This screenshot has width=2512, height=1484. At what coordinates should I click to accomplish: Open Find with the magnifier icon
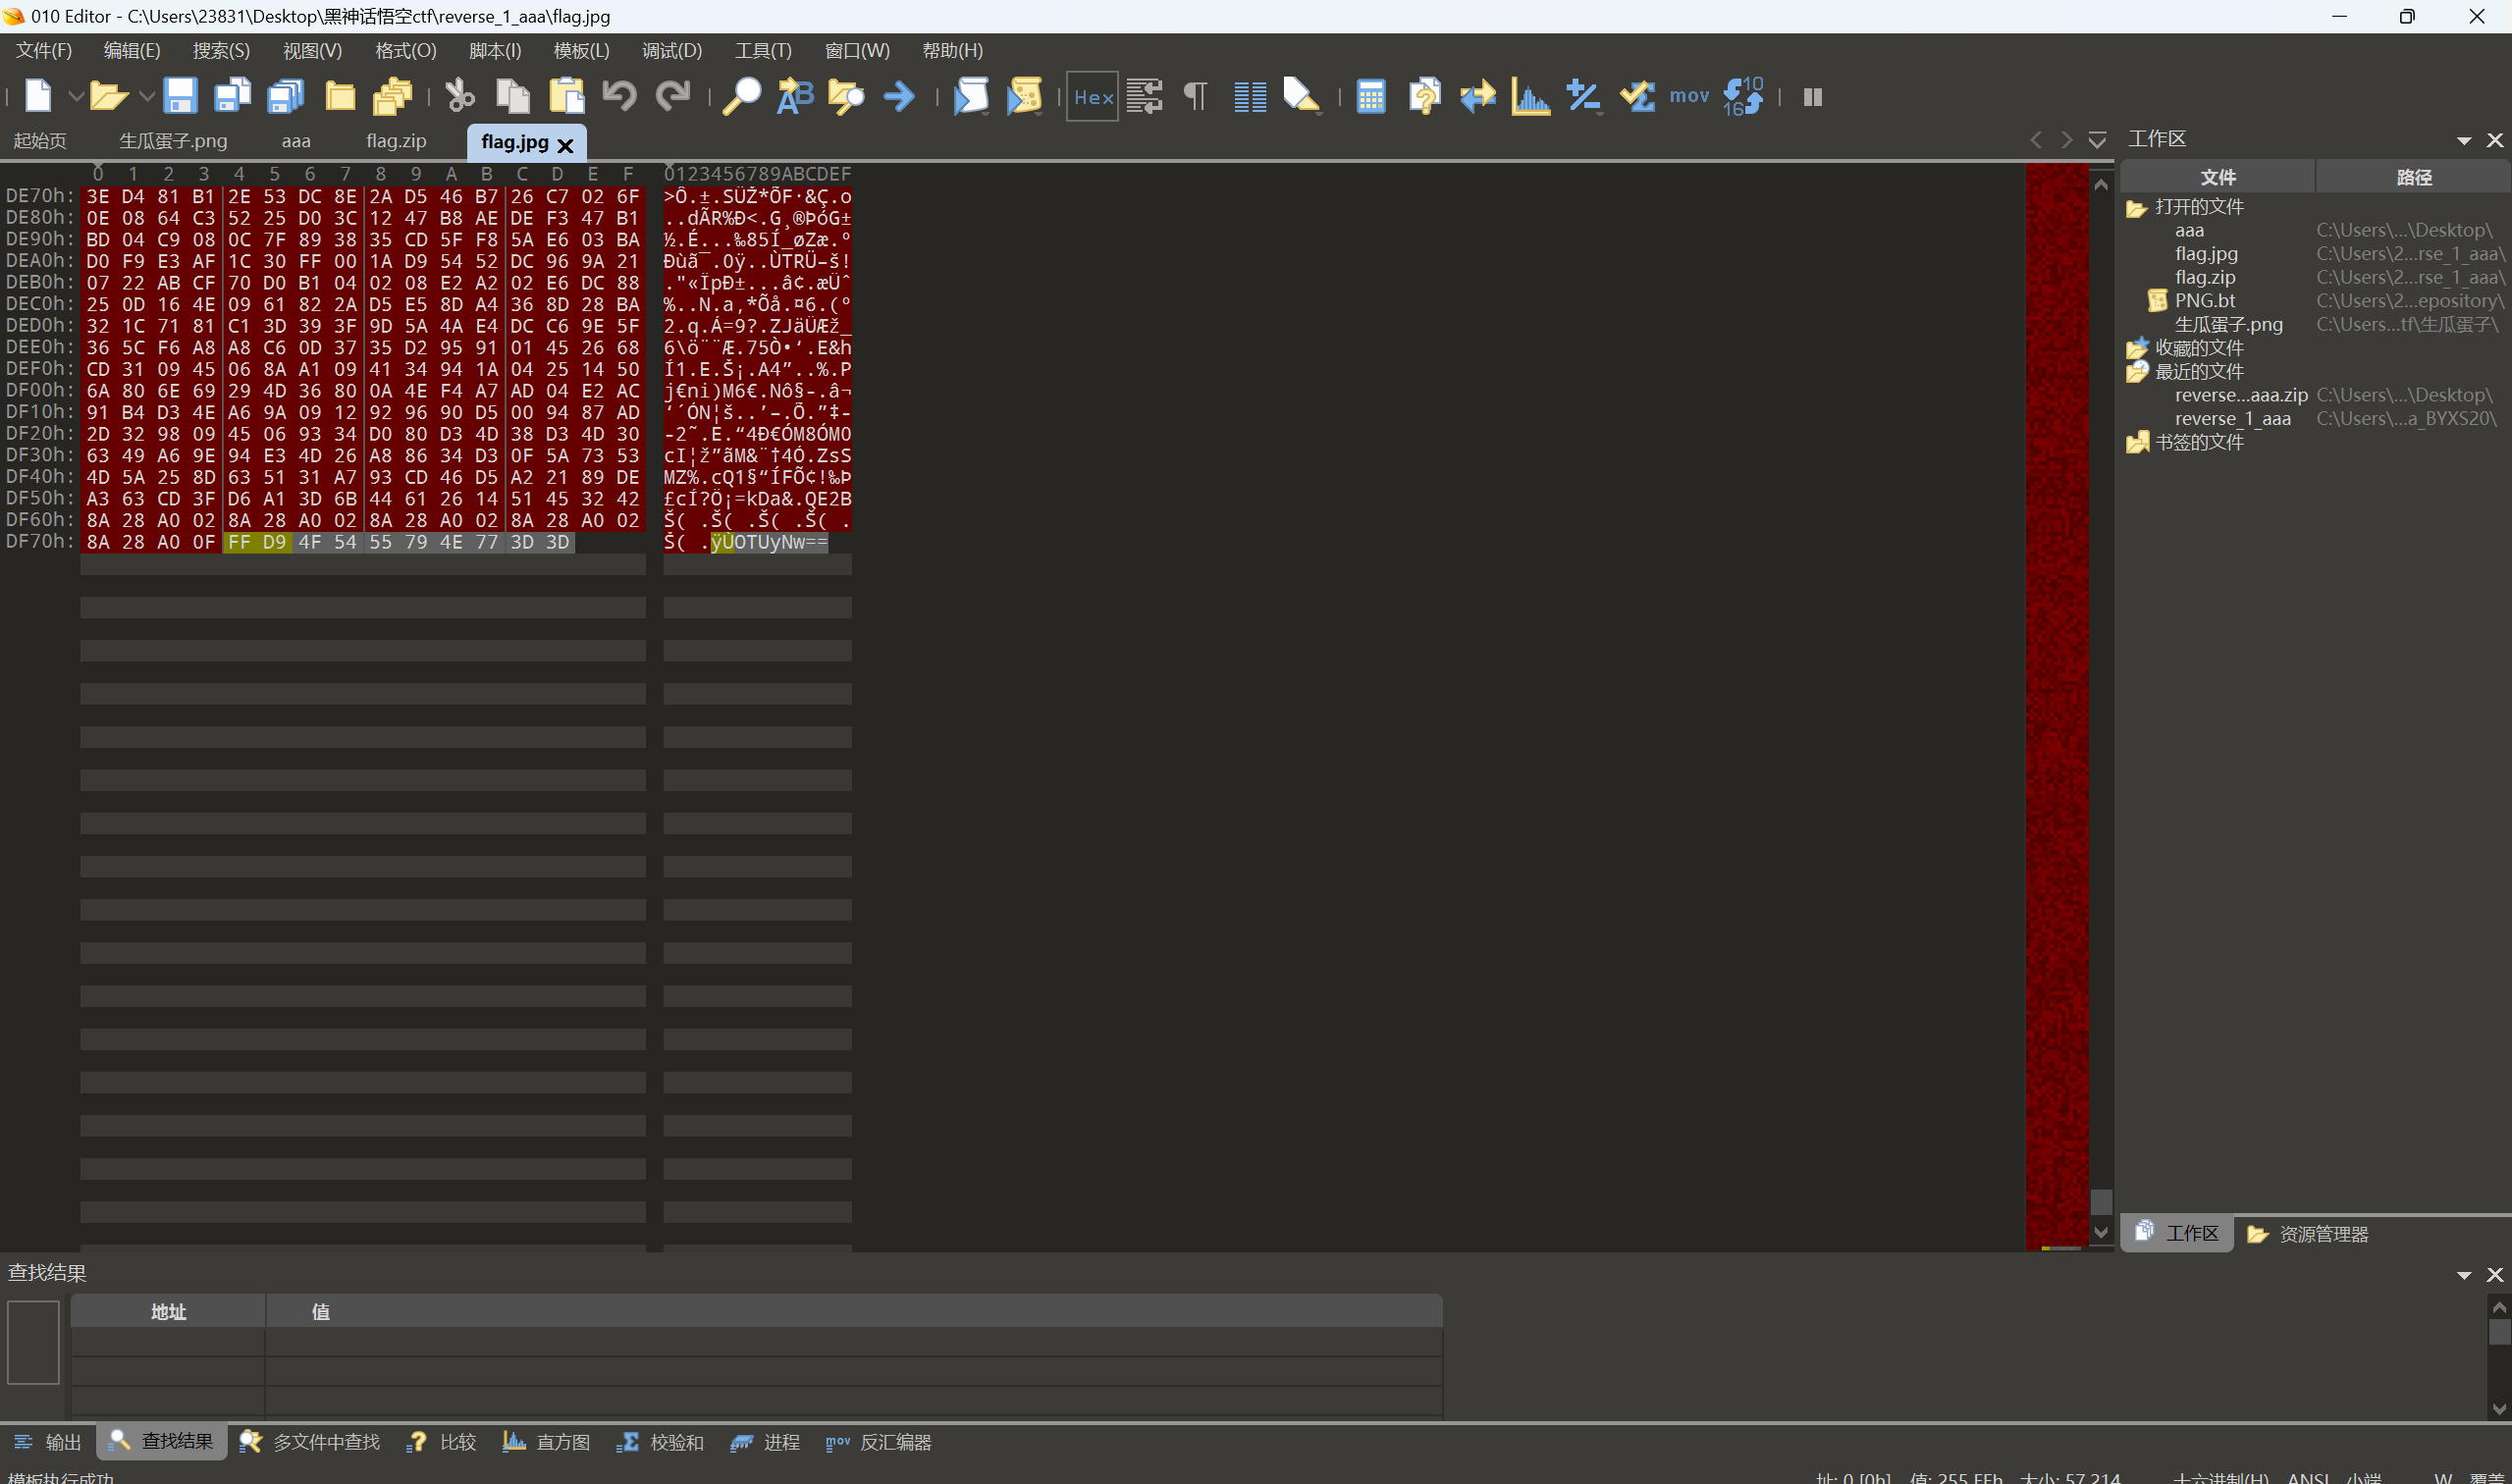(x=741, y=96)
